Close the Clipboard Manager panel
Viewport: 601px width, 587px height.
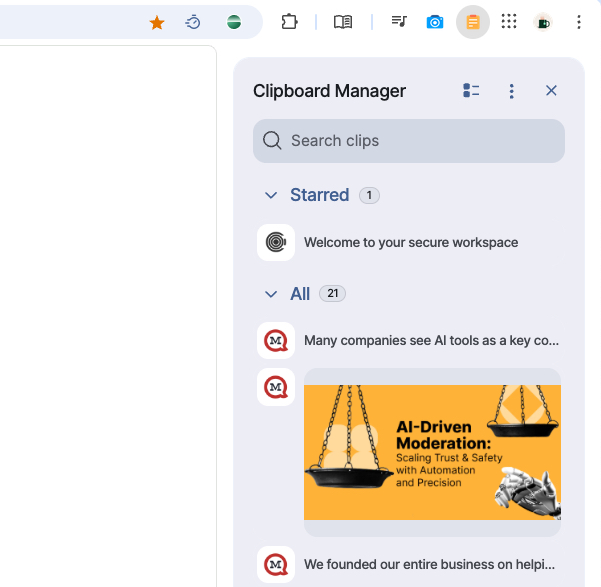point(551,91)
